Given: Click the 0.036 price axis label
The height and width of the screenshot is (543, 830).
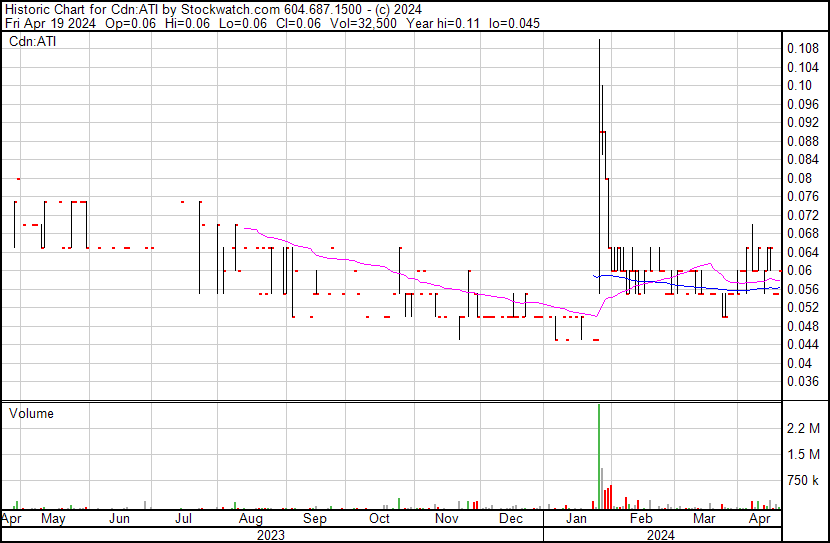Looking at the screenshot, I should click(802, 382).
